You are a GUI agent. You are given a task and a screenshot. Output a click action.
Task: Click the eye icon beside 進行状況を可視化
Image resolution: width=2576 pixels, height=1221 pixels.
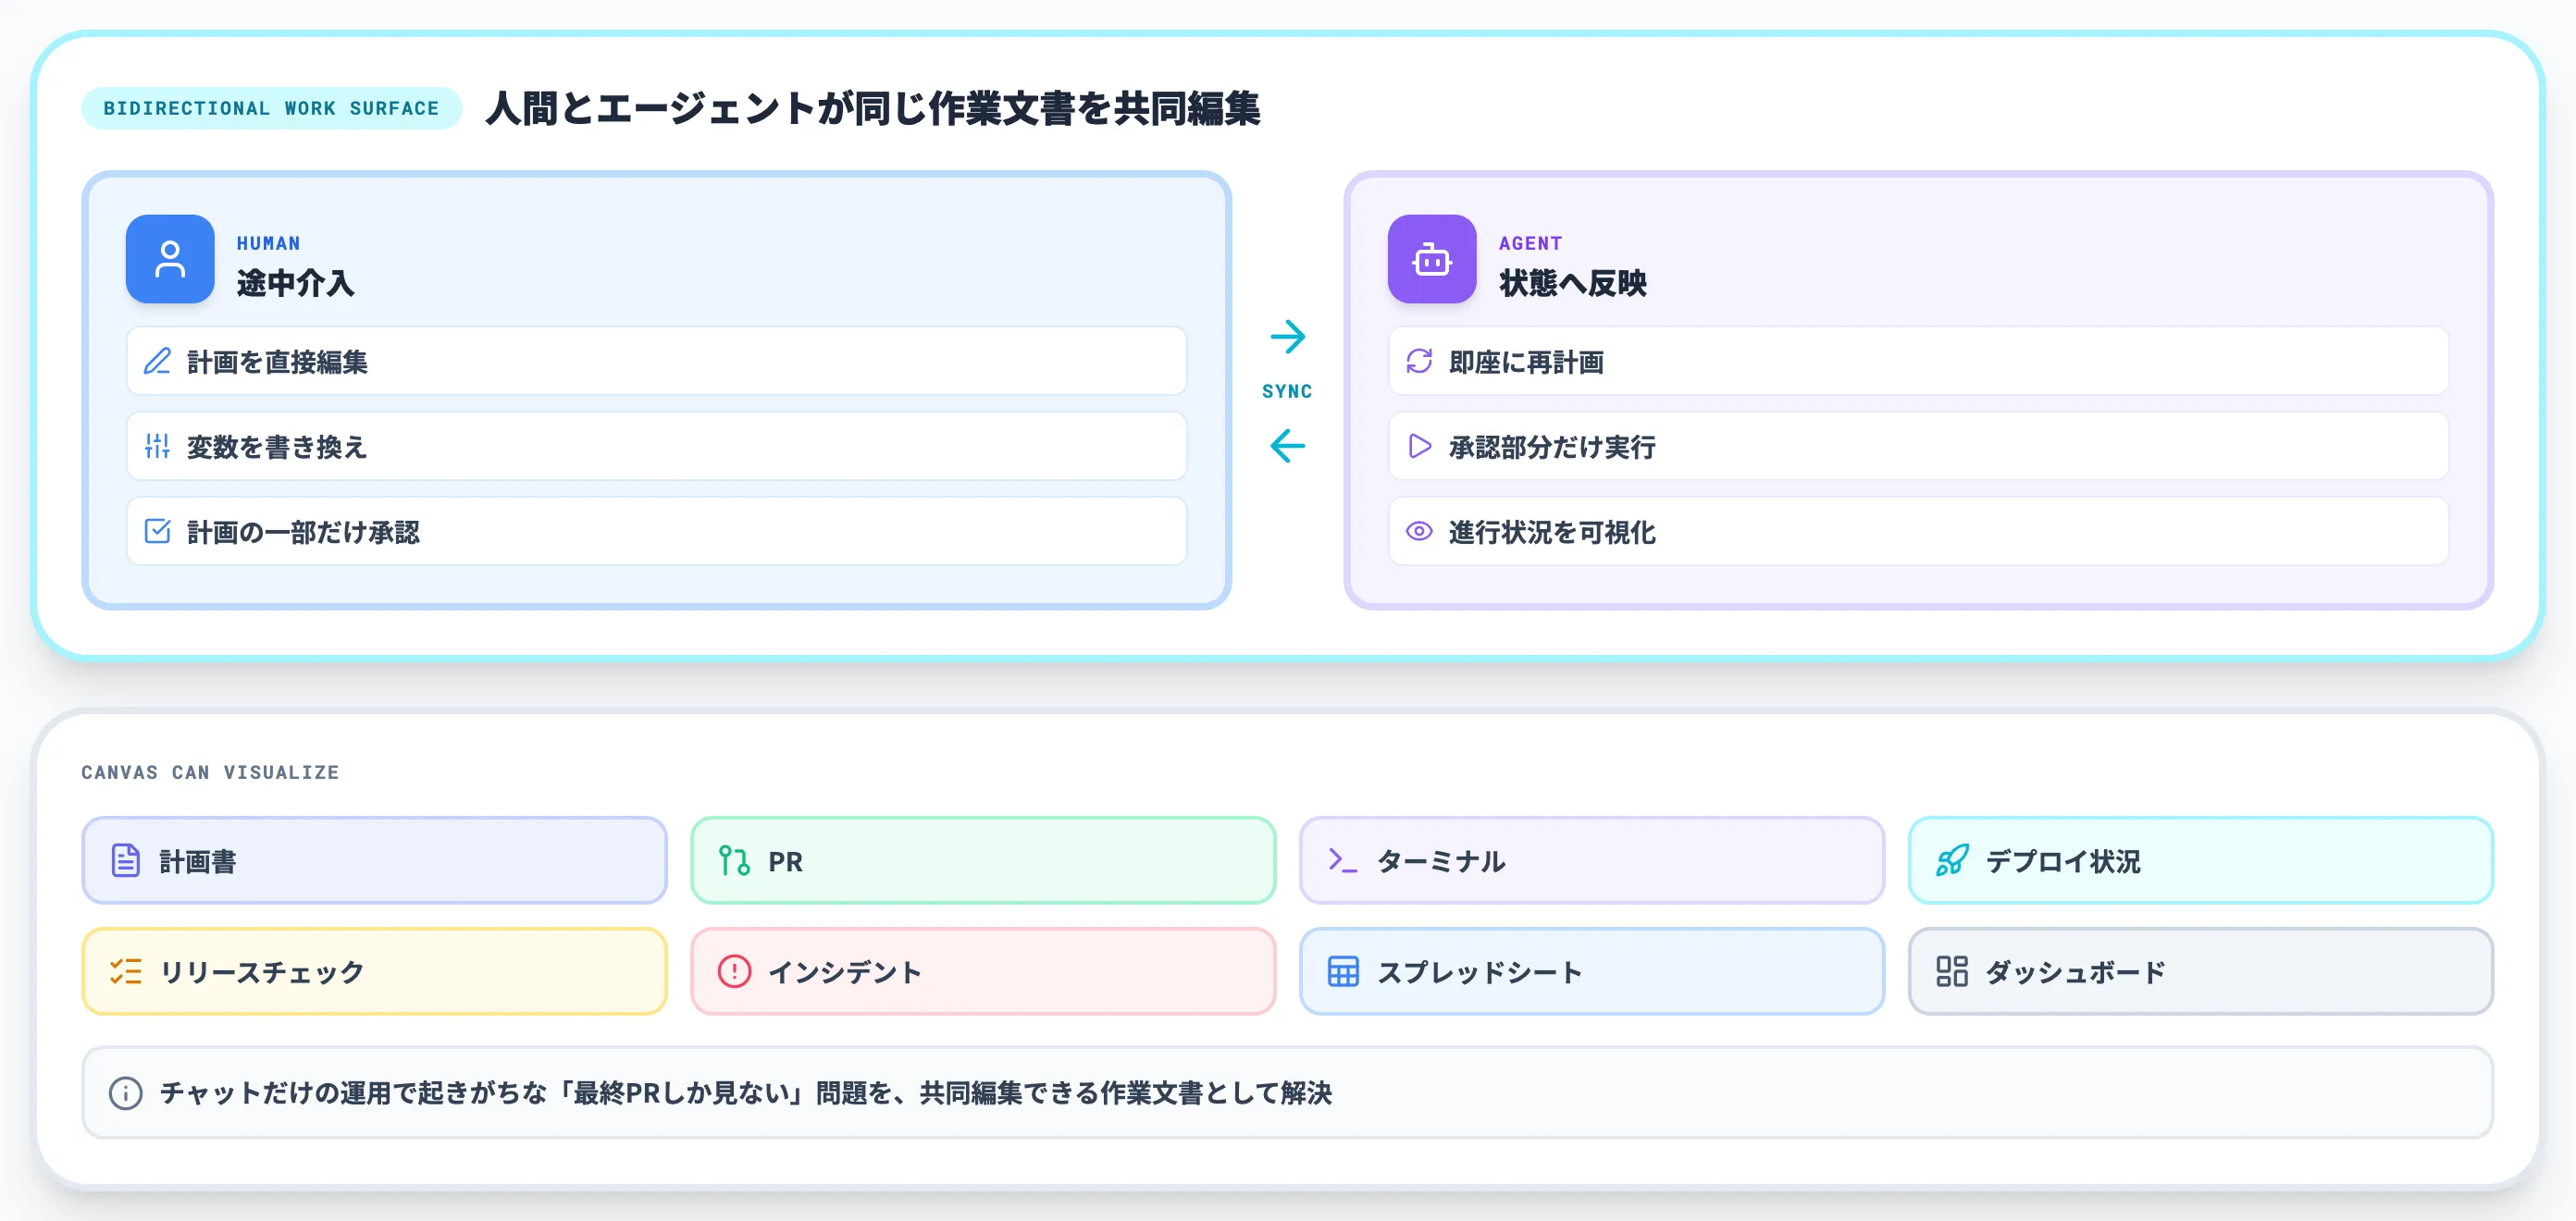point(1419,531)
